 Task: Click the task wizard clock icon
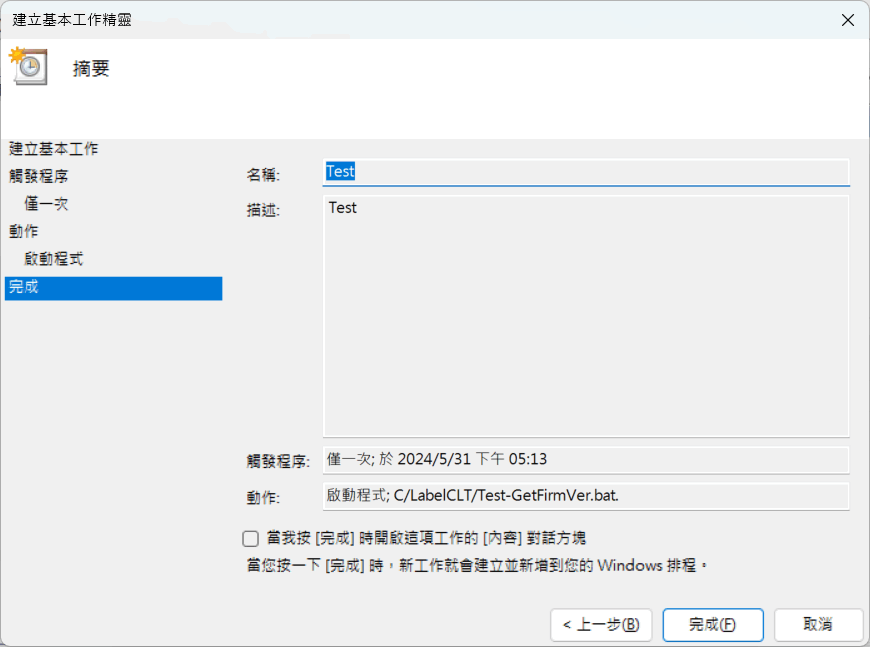(x=28, y=65)
